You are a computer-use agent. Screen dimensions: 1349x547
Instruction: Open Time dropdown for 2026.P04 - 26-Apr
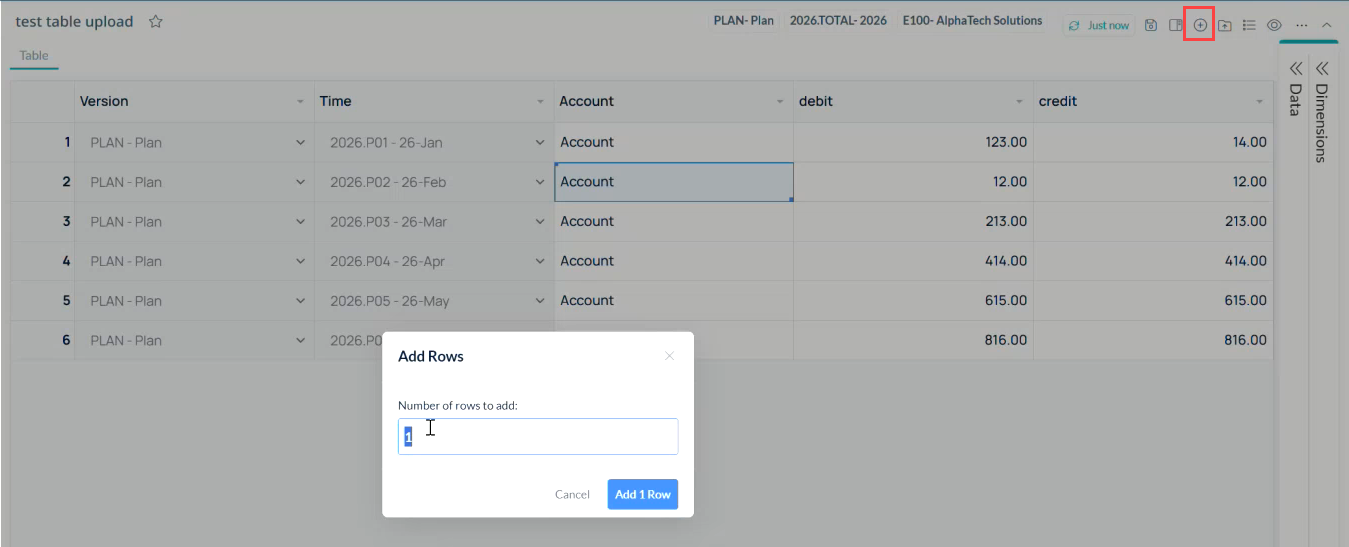coord(541,261)
